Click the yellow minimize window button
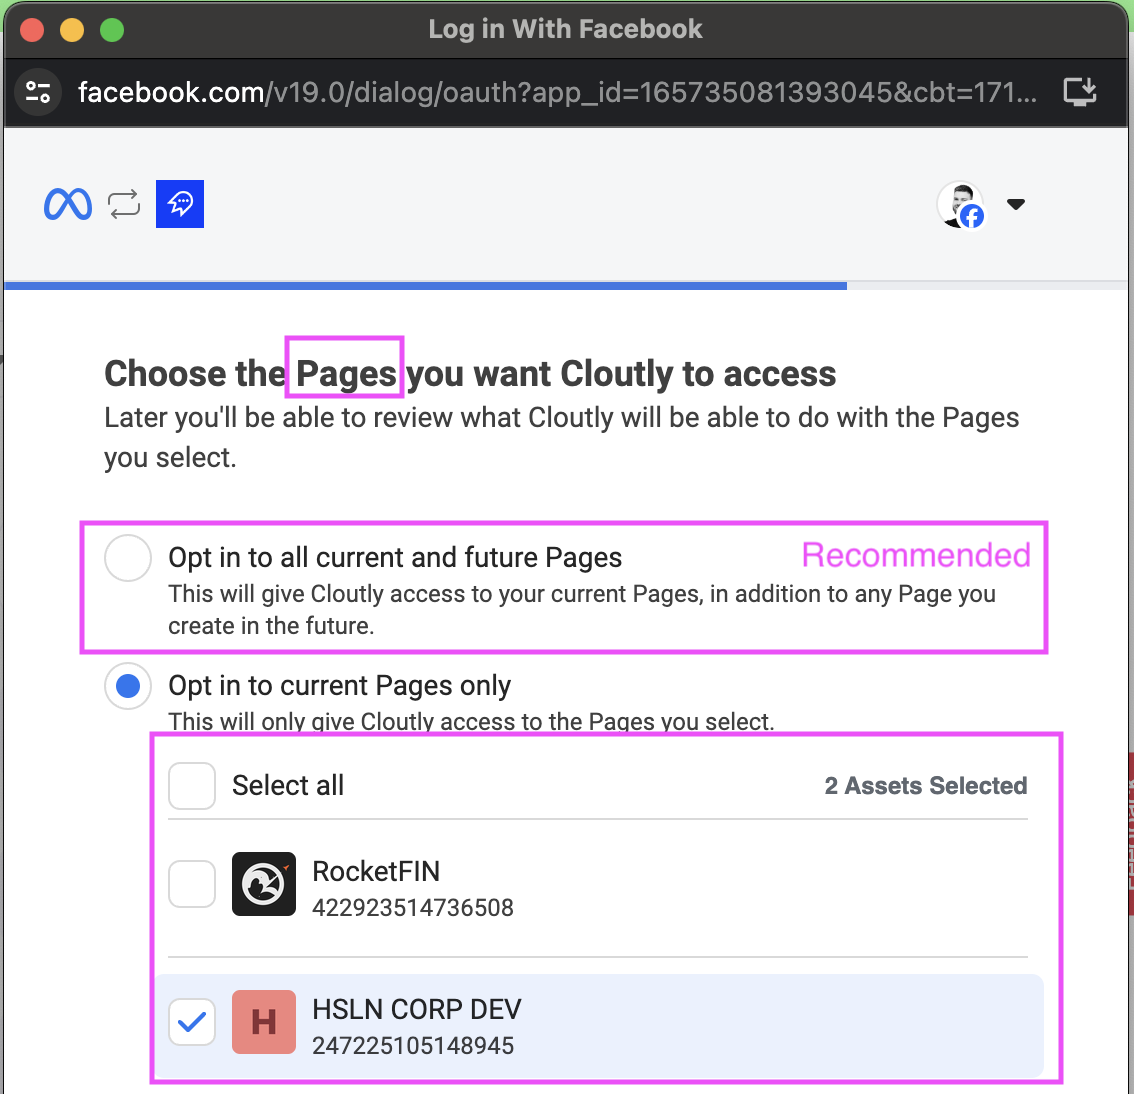 click(72, 30)
